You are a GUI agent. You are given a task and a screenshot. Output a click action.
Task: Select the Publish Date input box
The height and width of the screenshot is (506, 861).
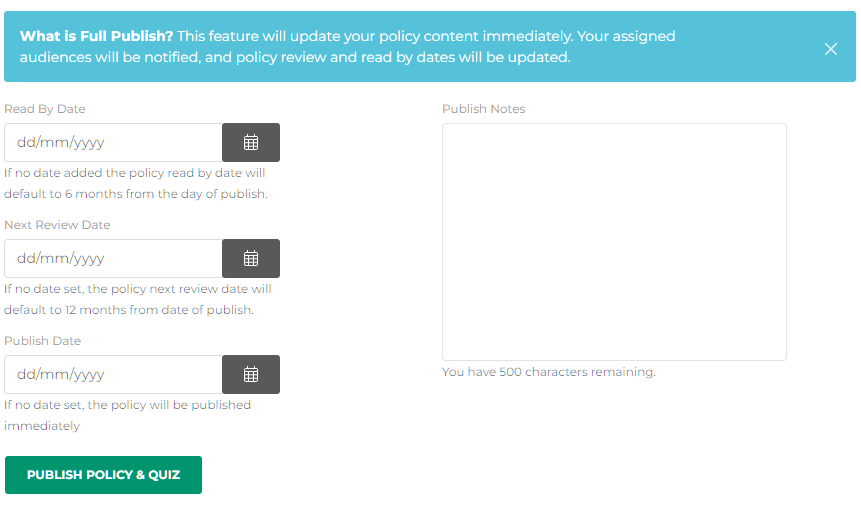113,375
